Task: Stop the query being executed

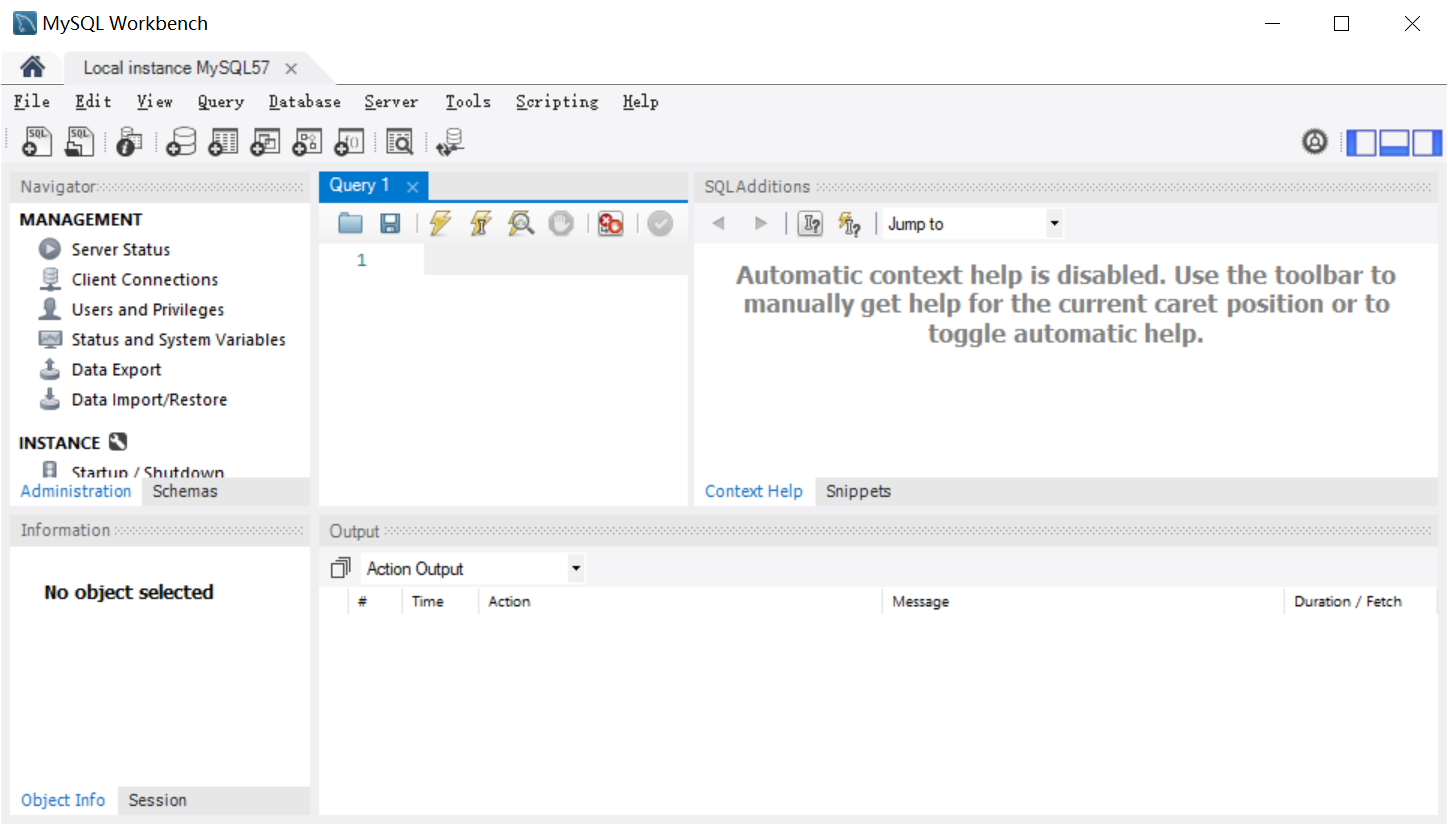Action: click(x=560, y=224)
